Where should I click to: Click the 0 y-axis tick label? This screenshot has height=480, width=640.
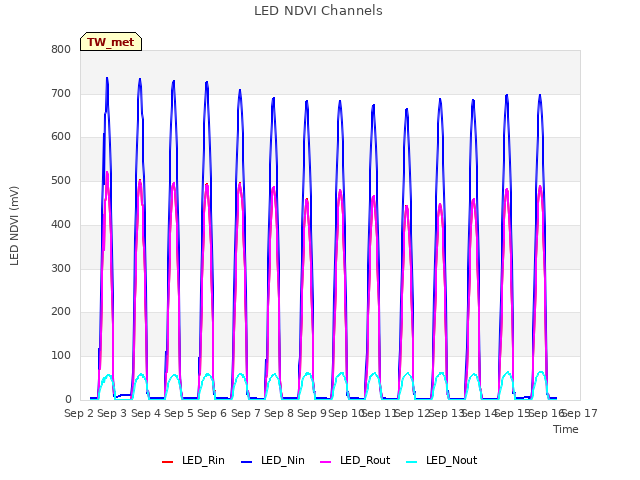point(68,400)
